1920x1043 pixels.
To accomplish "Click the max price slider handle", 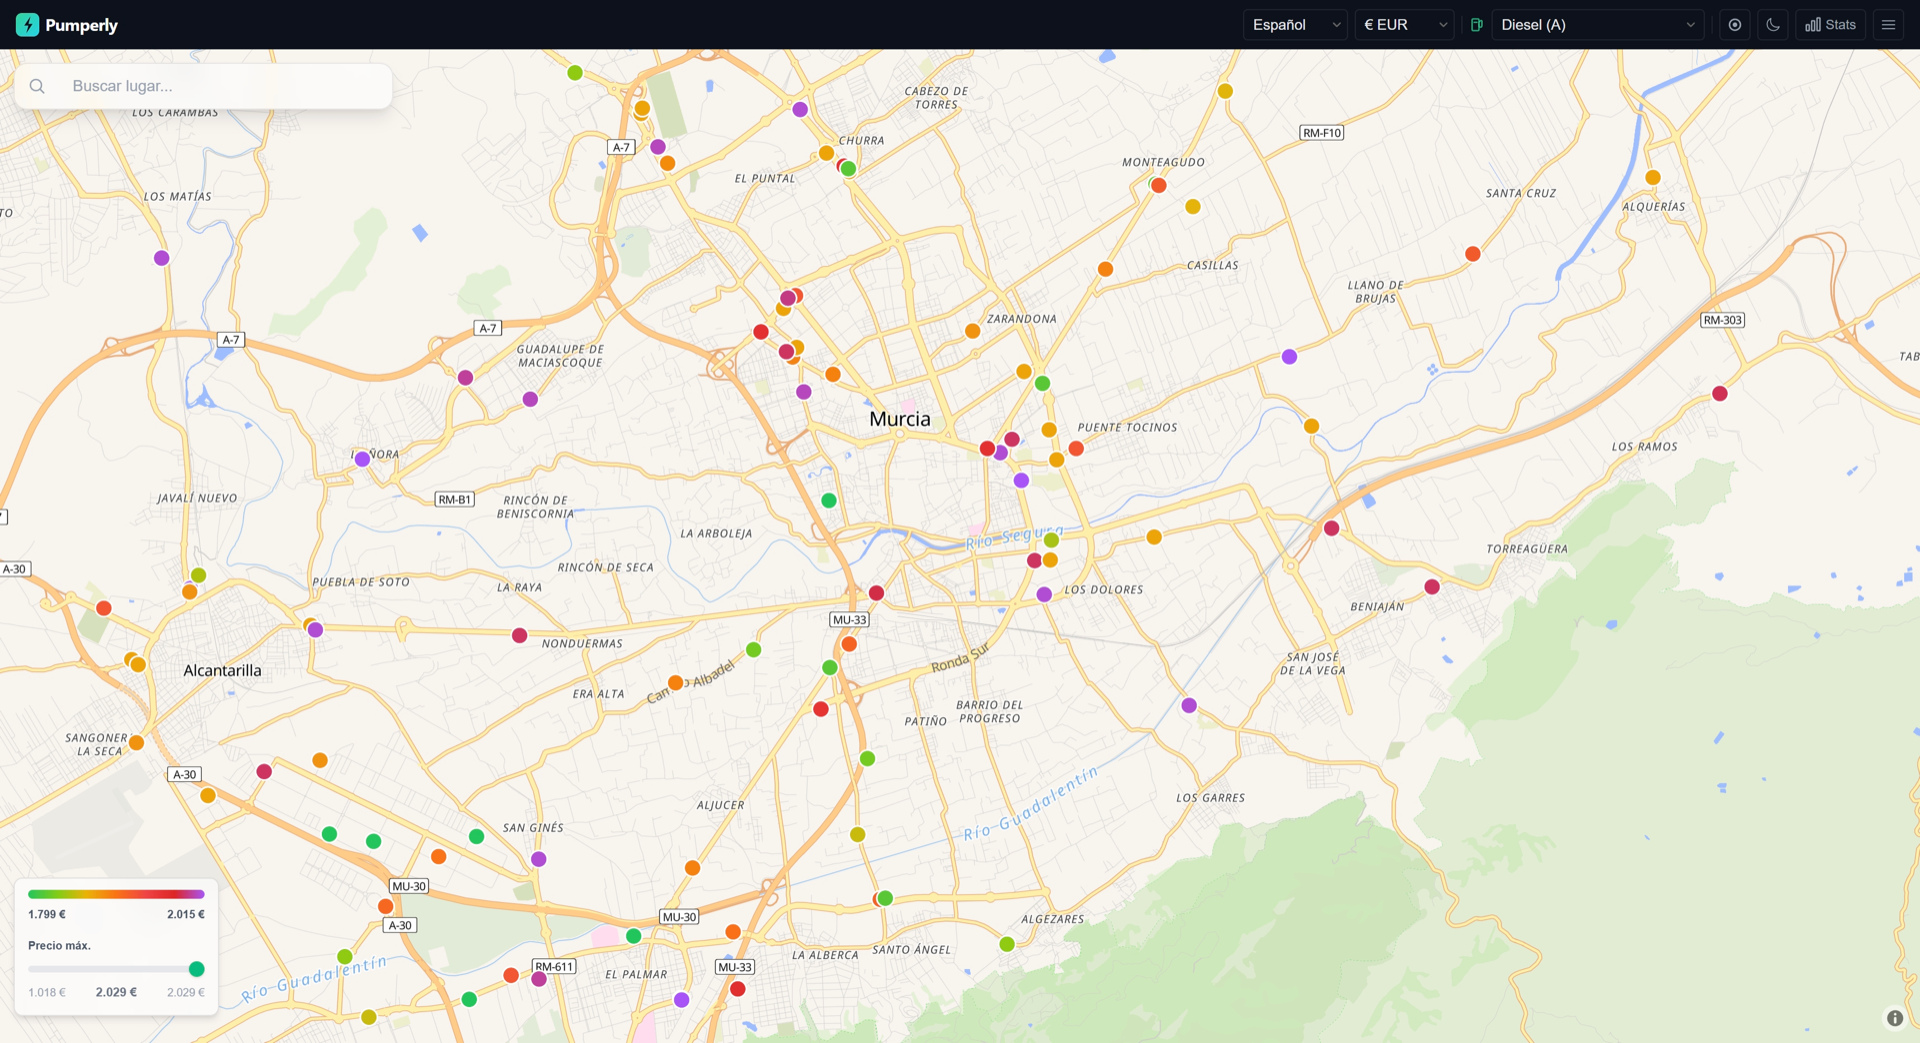I will coord(197,969).
